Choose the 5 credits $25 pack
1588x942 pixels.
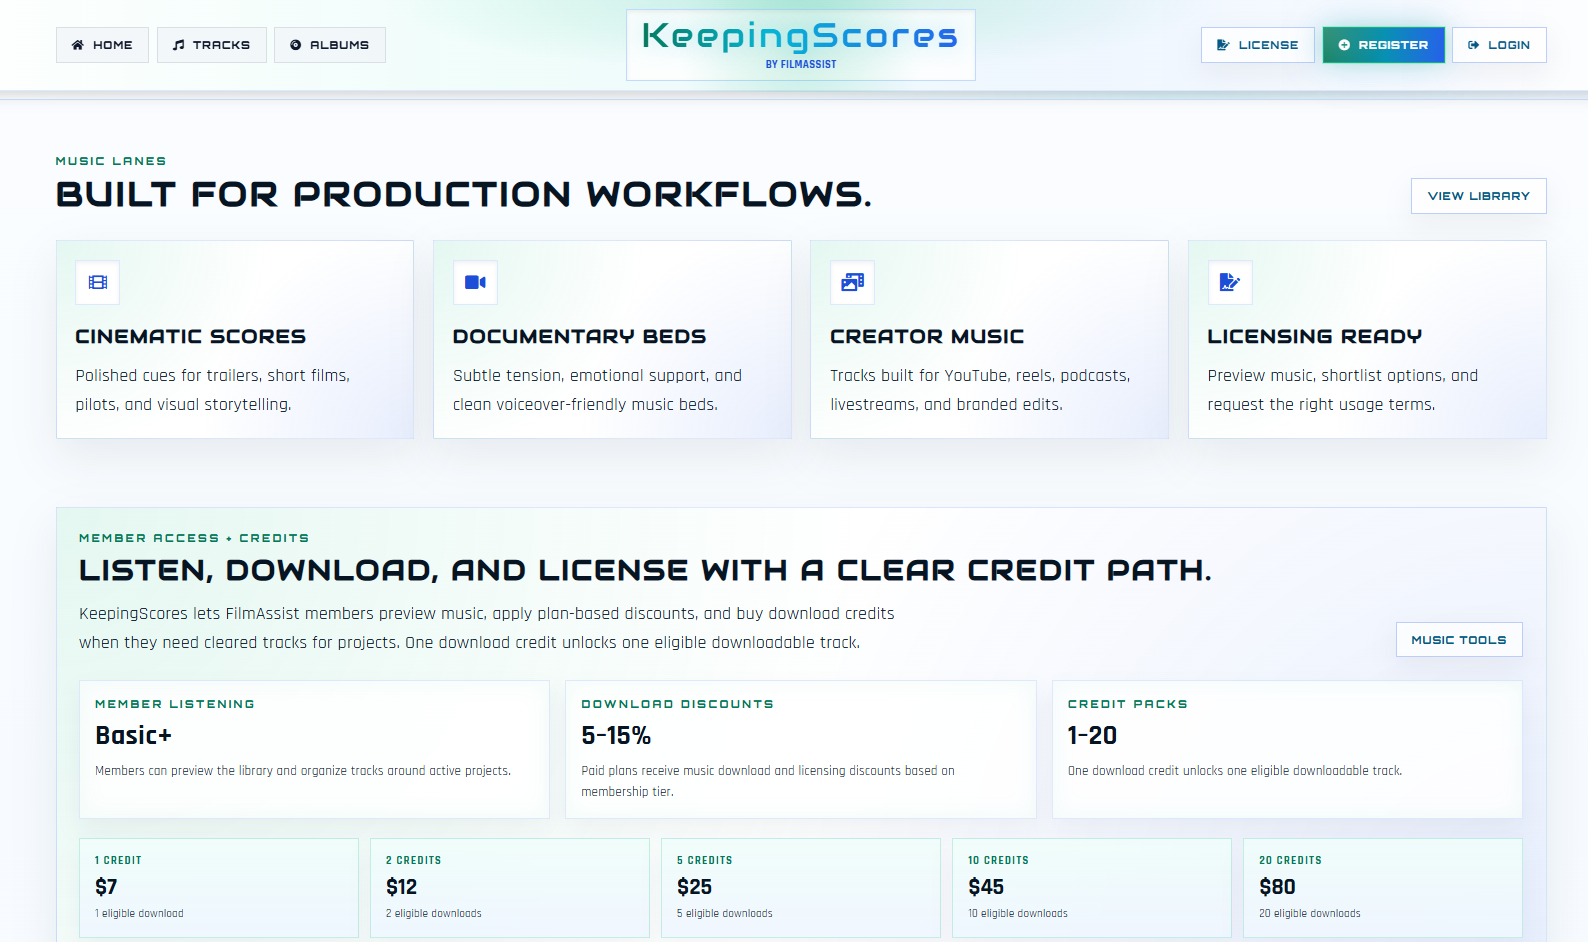tap(801, 888)
